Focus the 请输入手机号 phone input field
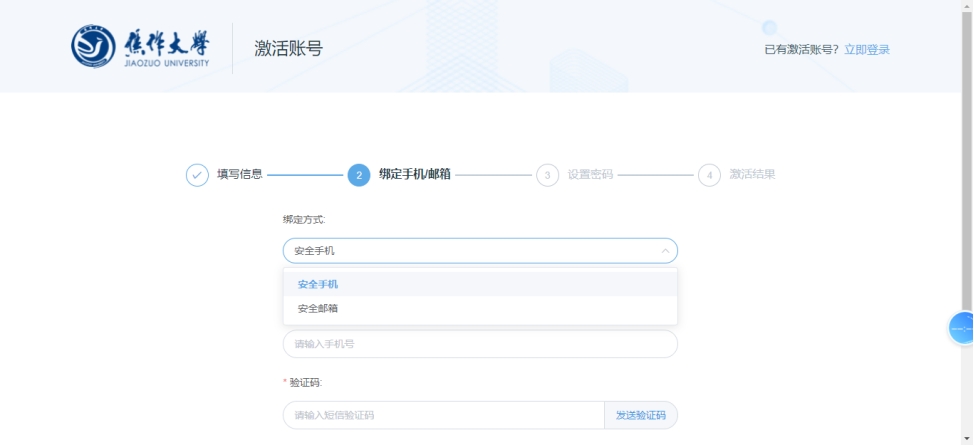 (x=480, y=344)
